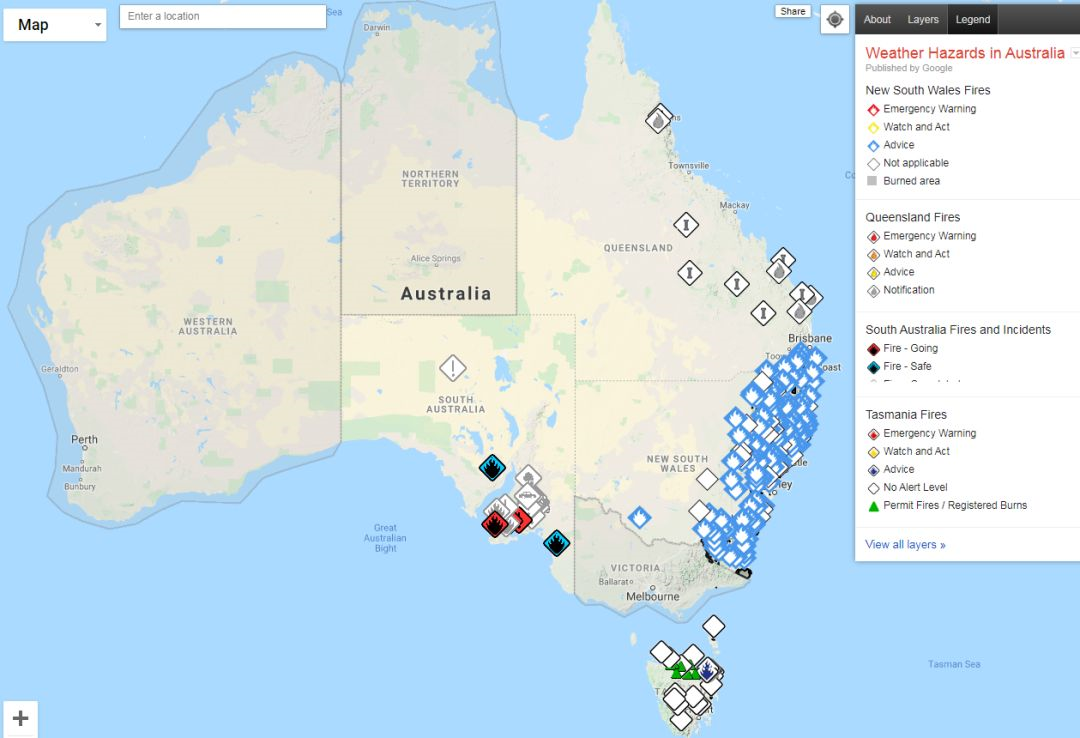
Task: Click the Share button
Action: coord(793,11)
